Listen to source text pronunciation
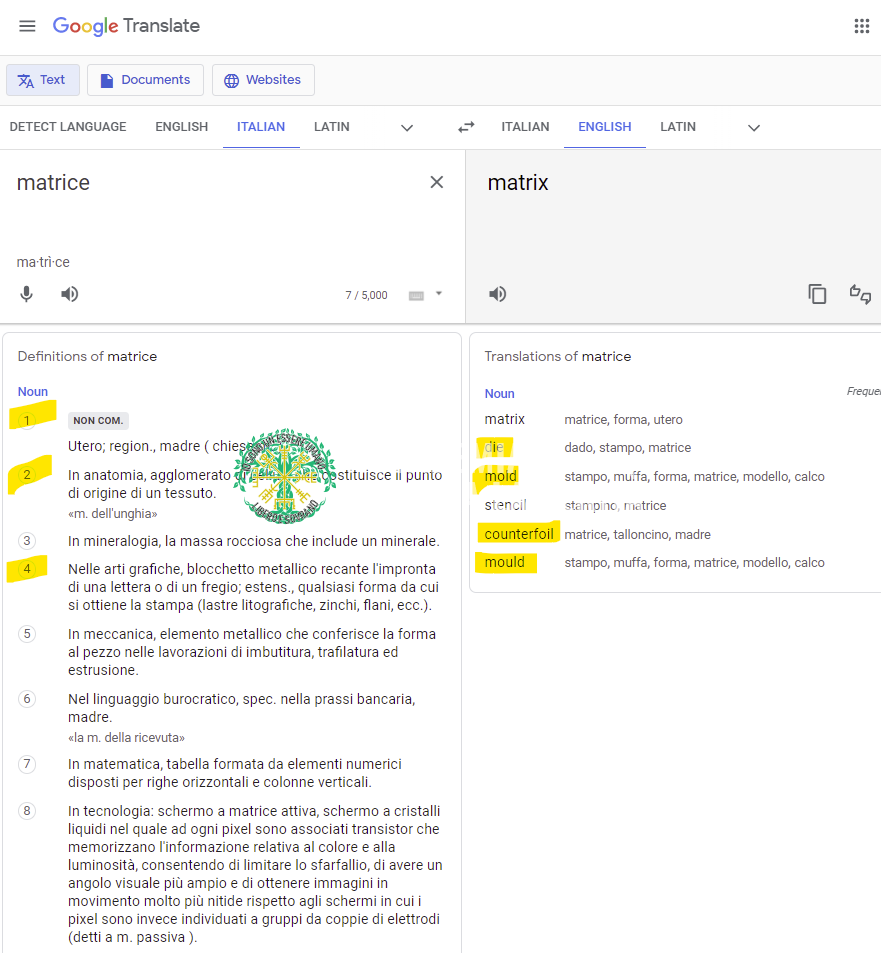 (x=69, y=294)
